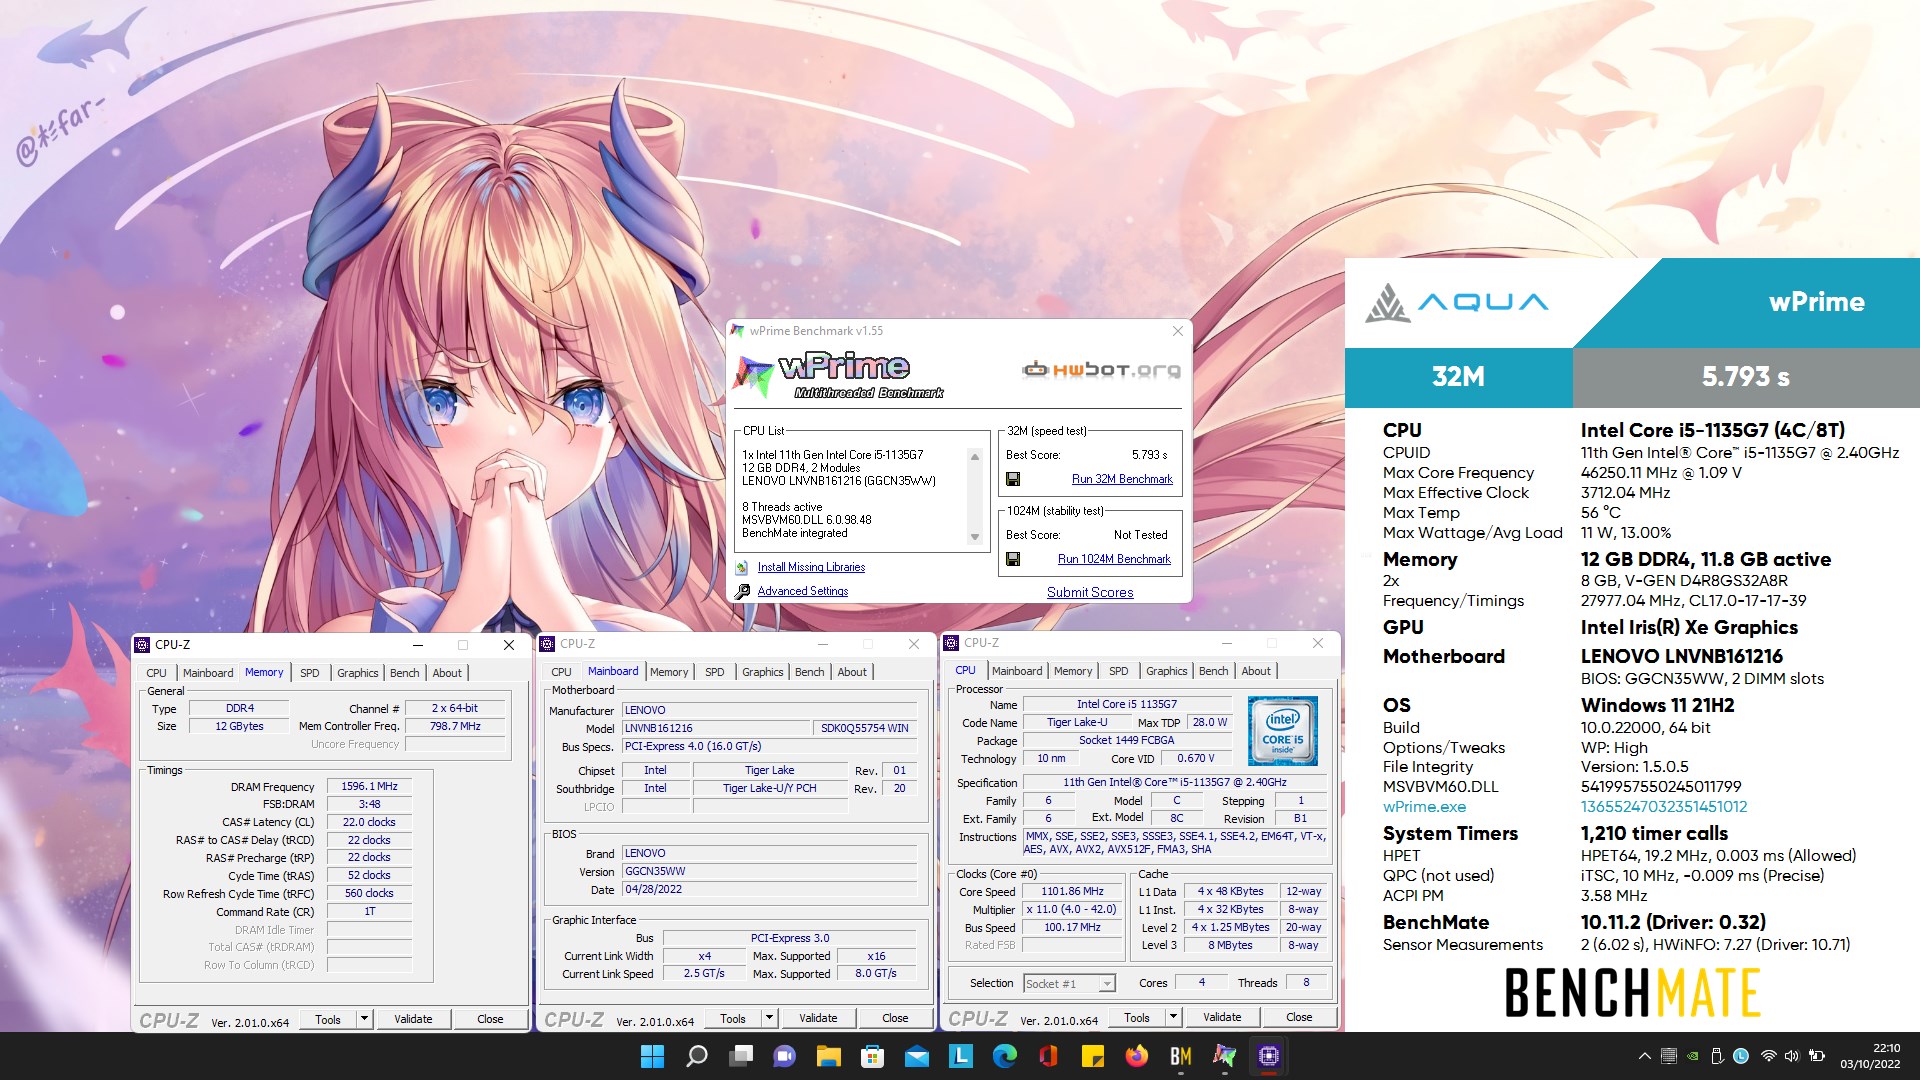This screenshot has height=1080, width=1920.
Task: Open the Mail app from taskbar
Action: (x=917, y=1056)
